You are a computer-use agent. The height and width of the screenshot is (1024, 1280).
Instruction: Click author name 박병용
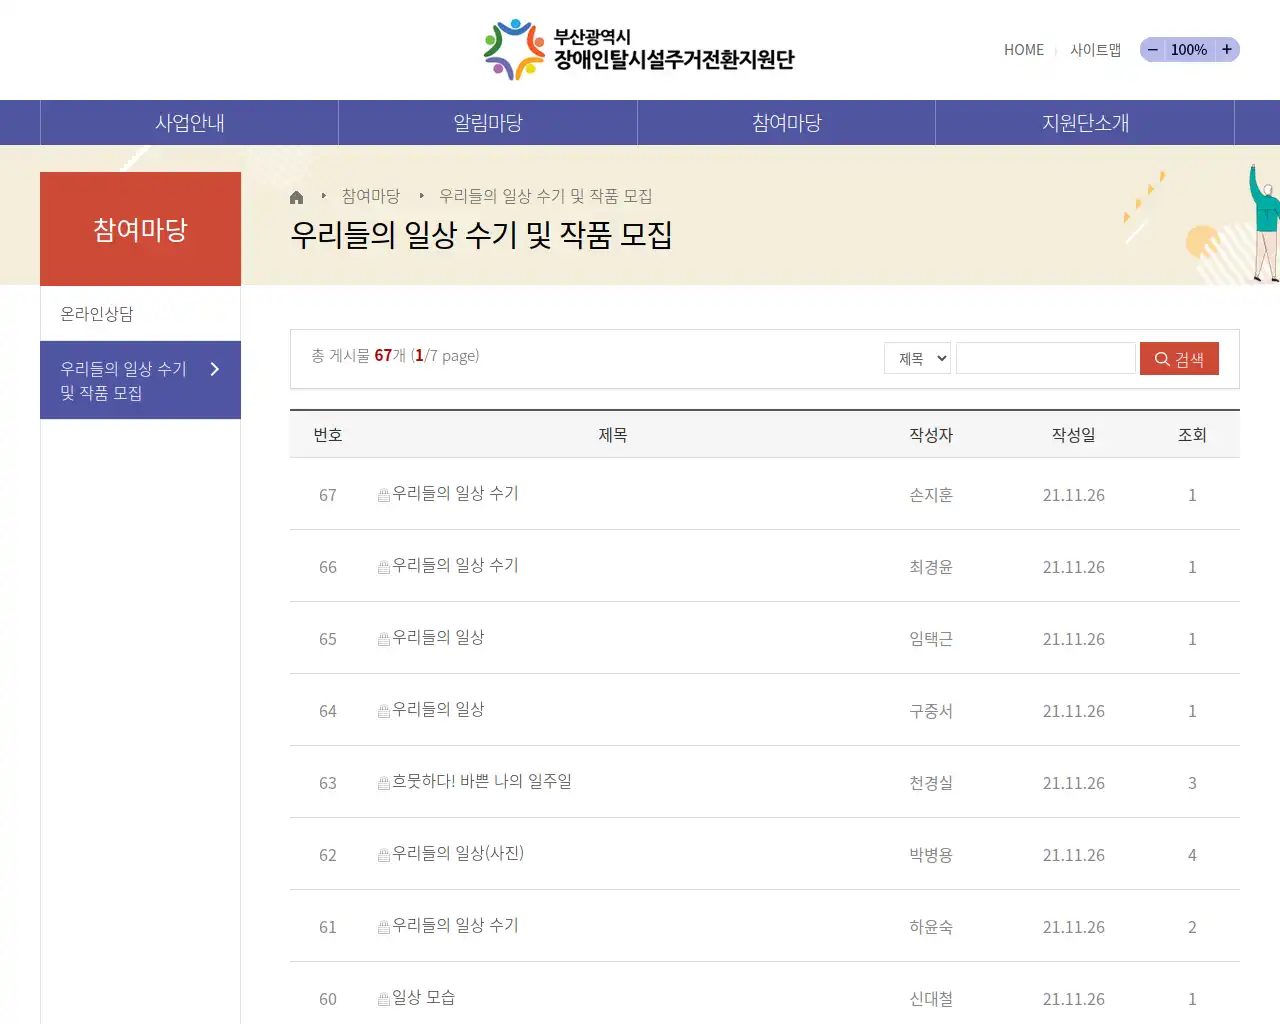931,855
